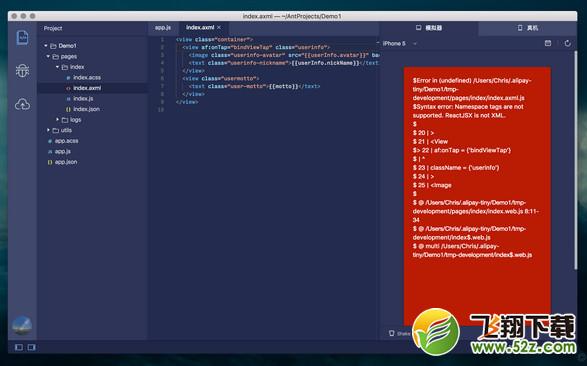Click the cloud upload icon
The height and width of the screenshot is (366, 587).
click(x=22, y=104)
